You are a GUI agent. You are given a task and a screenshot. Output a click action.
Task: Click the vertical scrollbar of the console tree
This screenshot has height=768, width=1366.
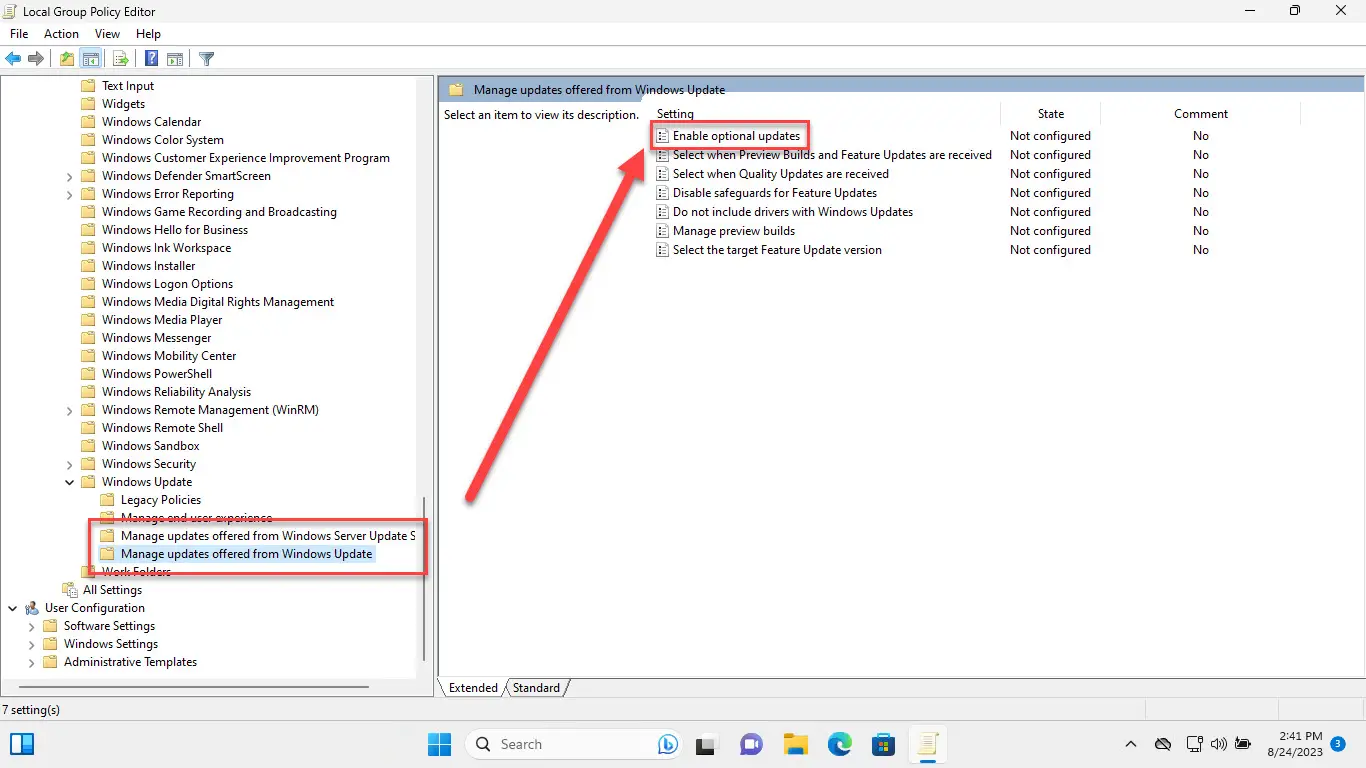click(x=426, y=580)
